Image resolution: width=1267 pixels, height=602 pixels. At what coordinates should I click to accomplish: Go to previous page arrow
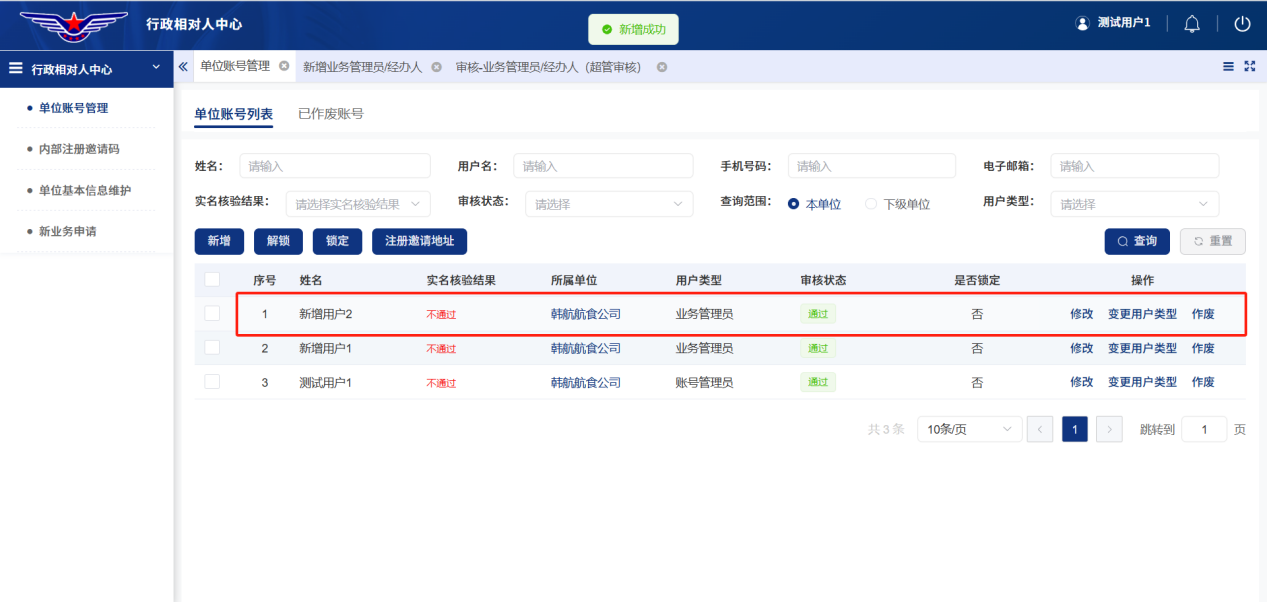[1041, 429]
